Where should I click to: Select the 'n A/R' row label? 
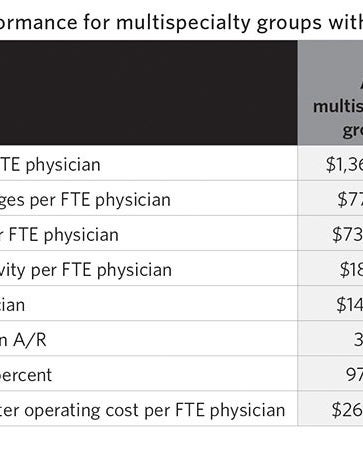coord(23,340)
